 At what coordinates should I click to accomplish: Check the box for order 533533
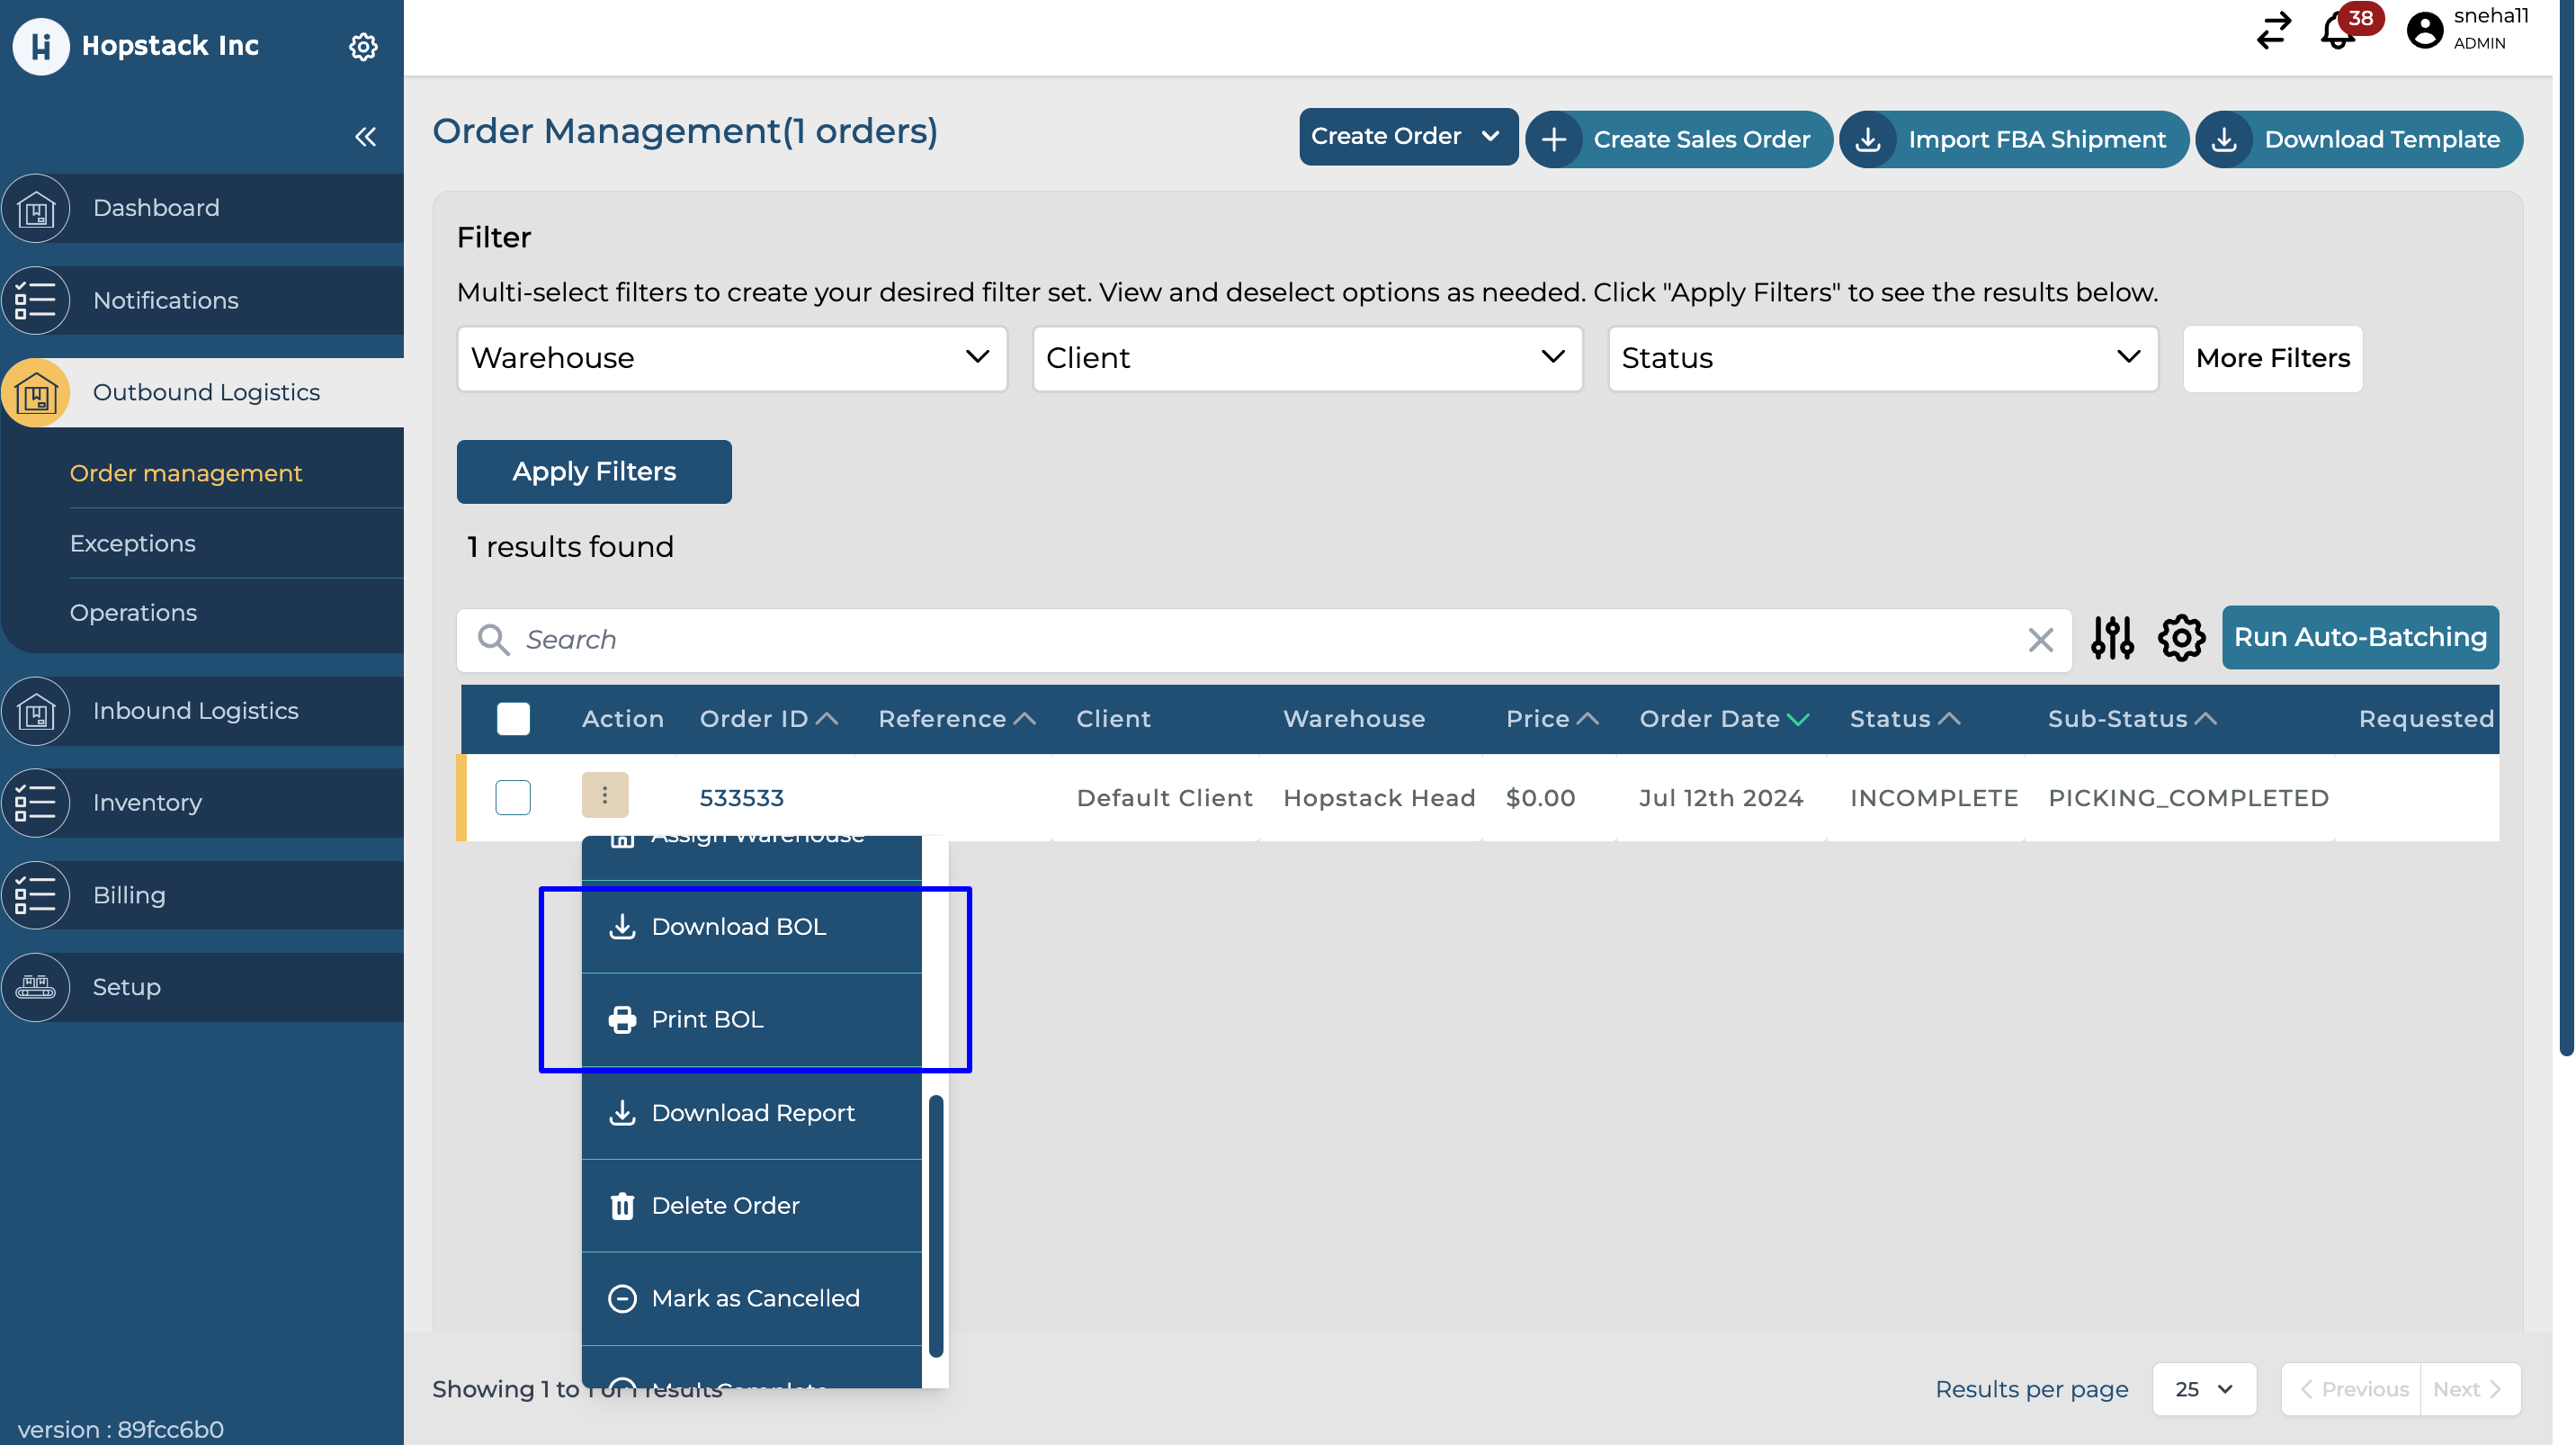pos(513,798)
